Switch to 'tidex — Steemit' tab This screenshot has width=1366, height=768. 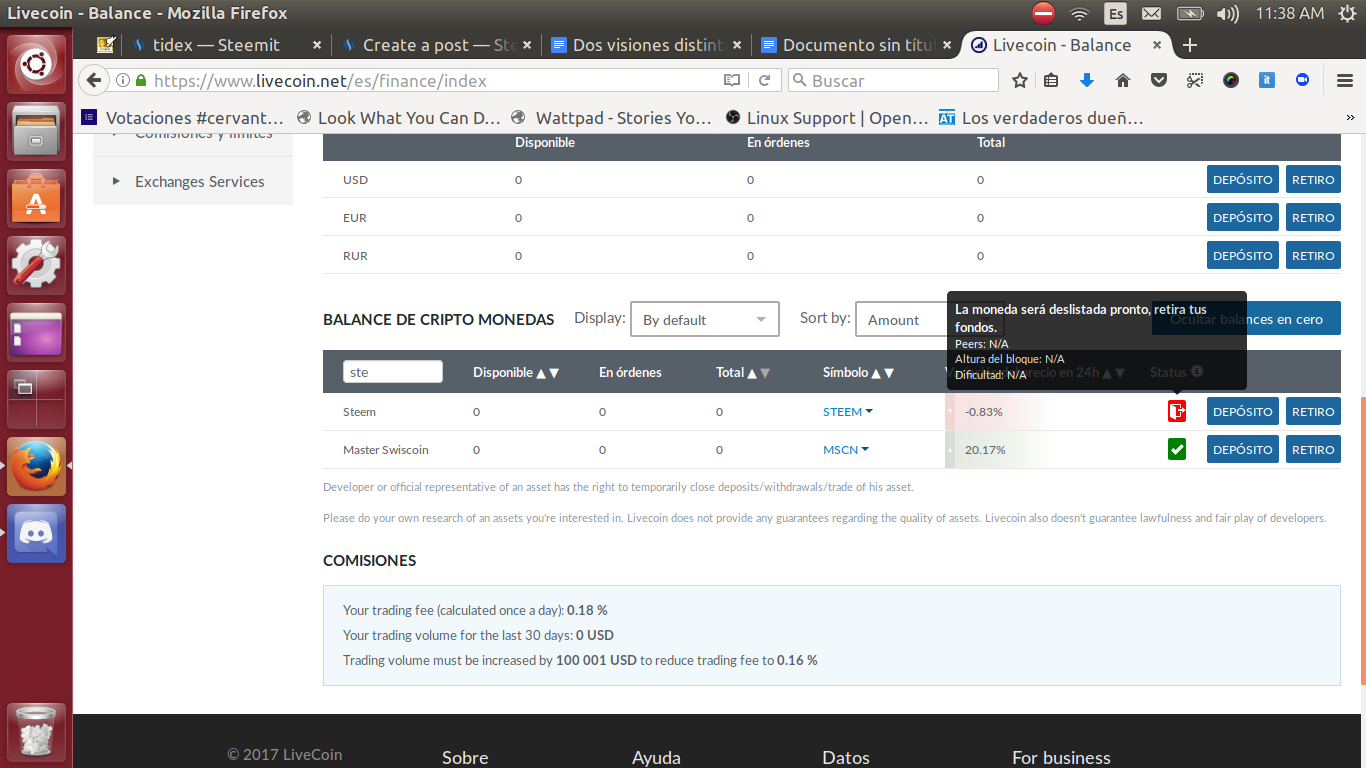click(x=225, y=45)
